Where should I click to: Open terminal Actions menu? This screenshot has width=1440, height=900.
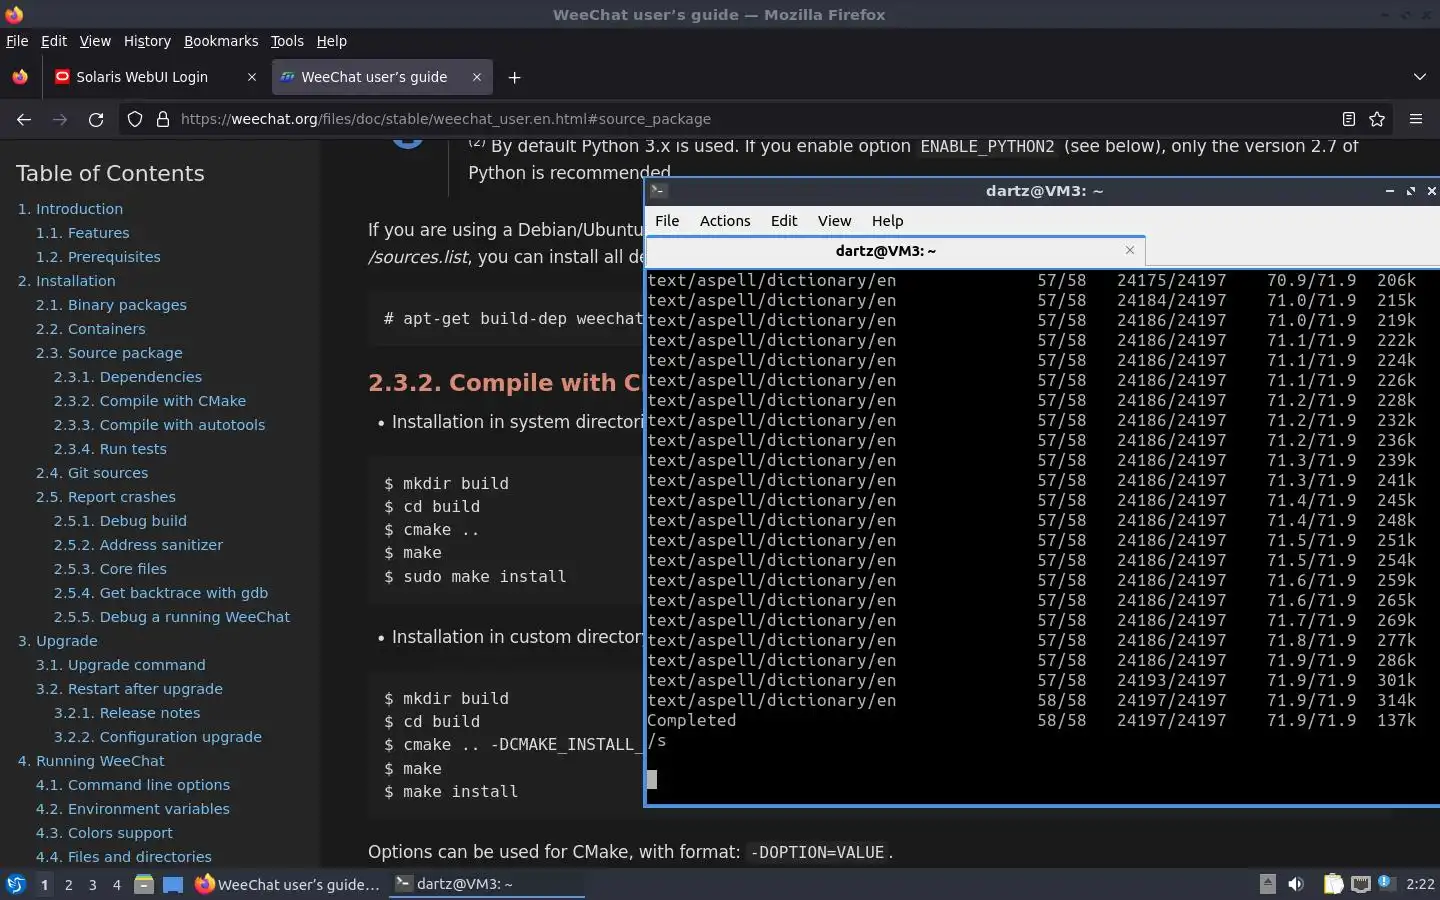[x=725, y=221]
